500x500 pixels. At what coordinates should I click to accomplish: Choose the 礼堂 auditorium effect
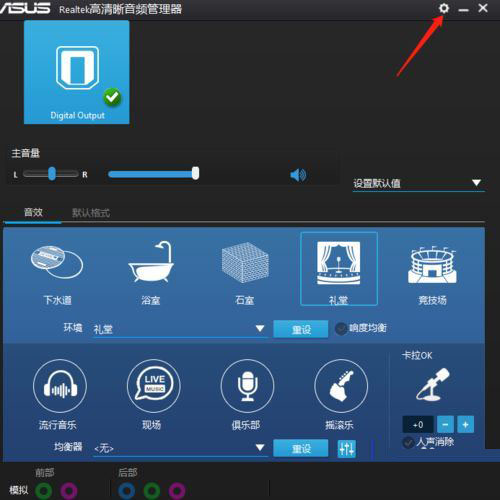click(339, 269)
